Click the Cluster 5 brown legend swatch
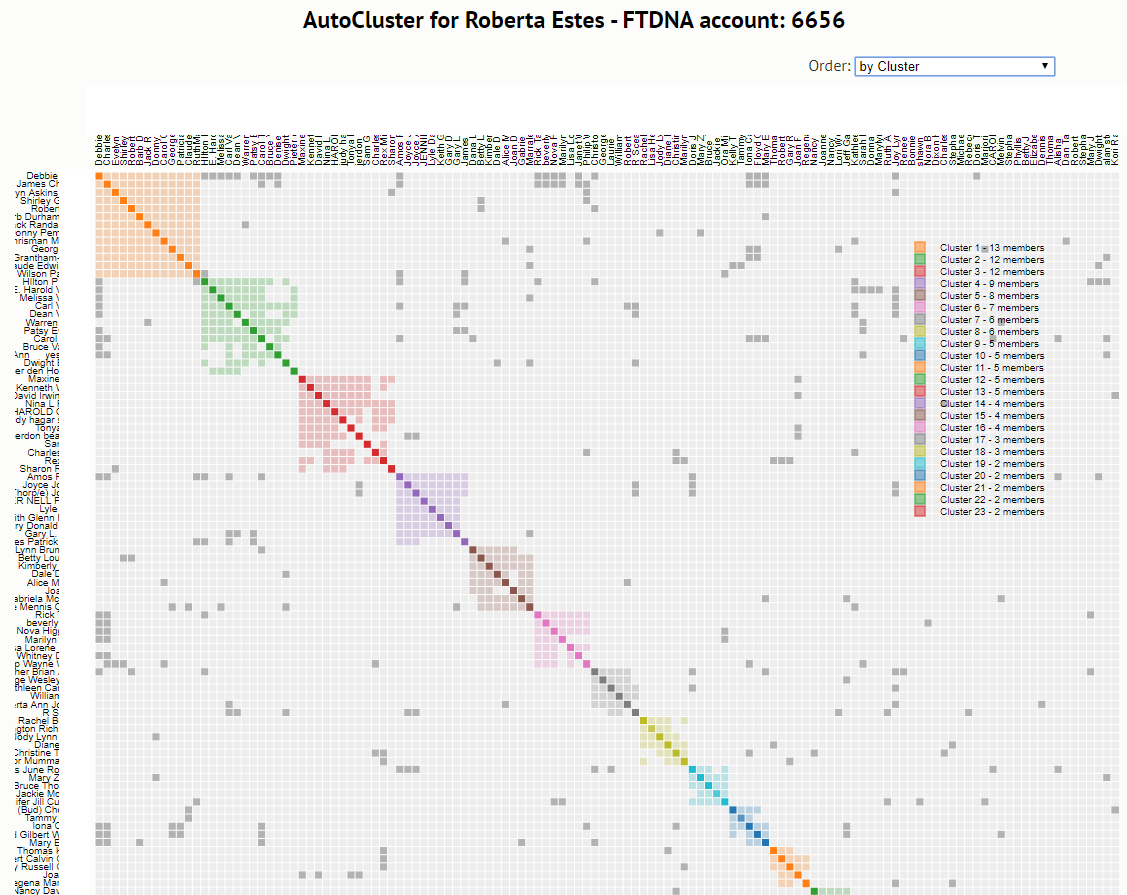This screenshot has width=1127, height=895. point(919,295)
